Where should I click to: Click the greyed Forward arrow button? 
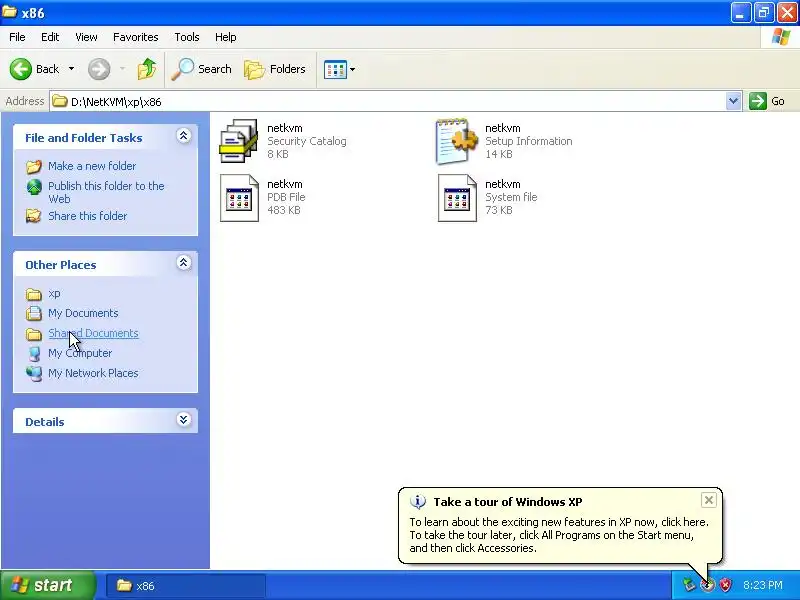(x=99, y=69)
